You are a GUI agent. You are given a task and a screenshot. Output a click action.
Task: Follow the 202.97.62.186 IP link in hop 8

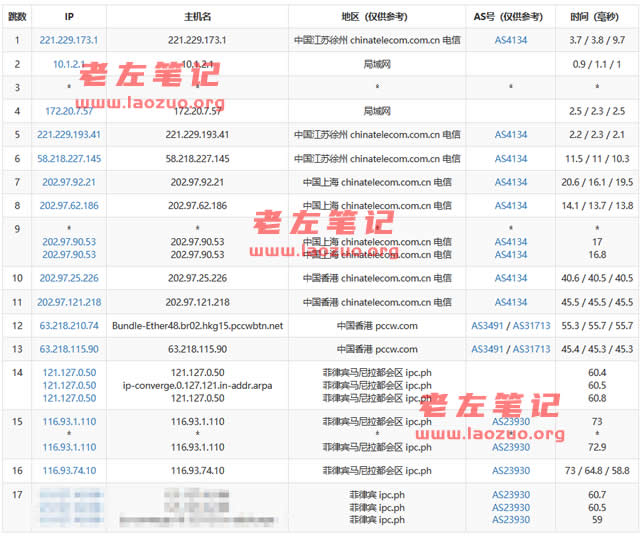69,206
